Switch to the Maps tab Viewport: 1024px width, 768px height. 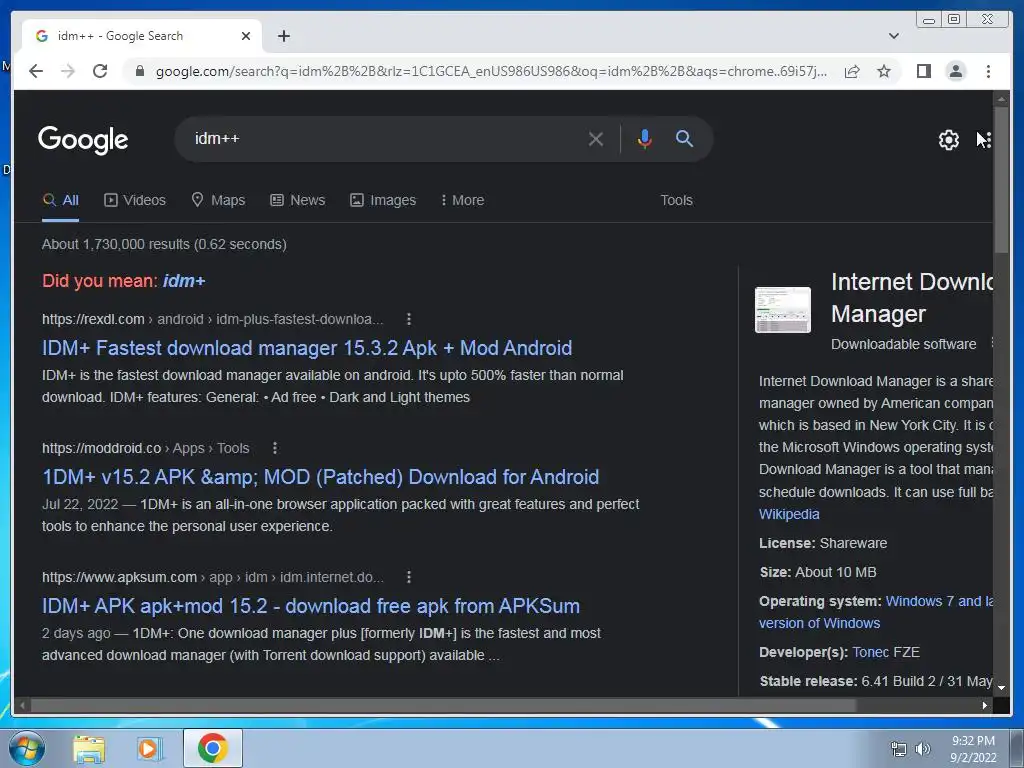(x=218, y=200)
